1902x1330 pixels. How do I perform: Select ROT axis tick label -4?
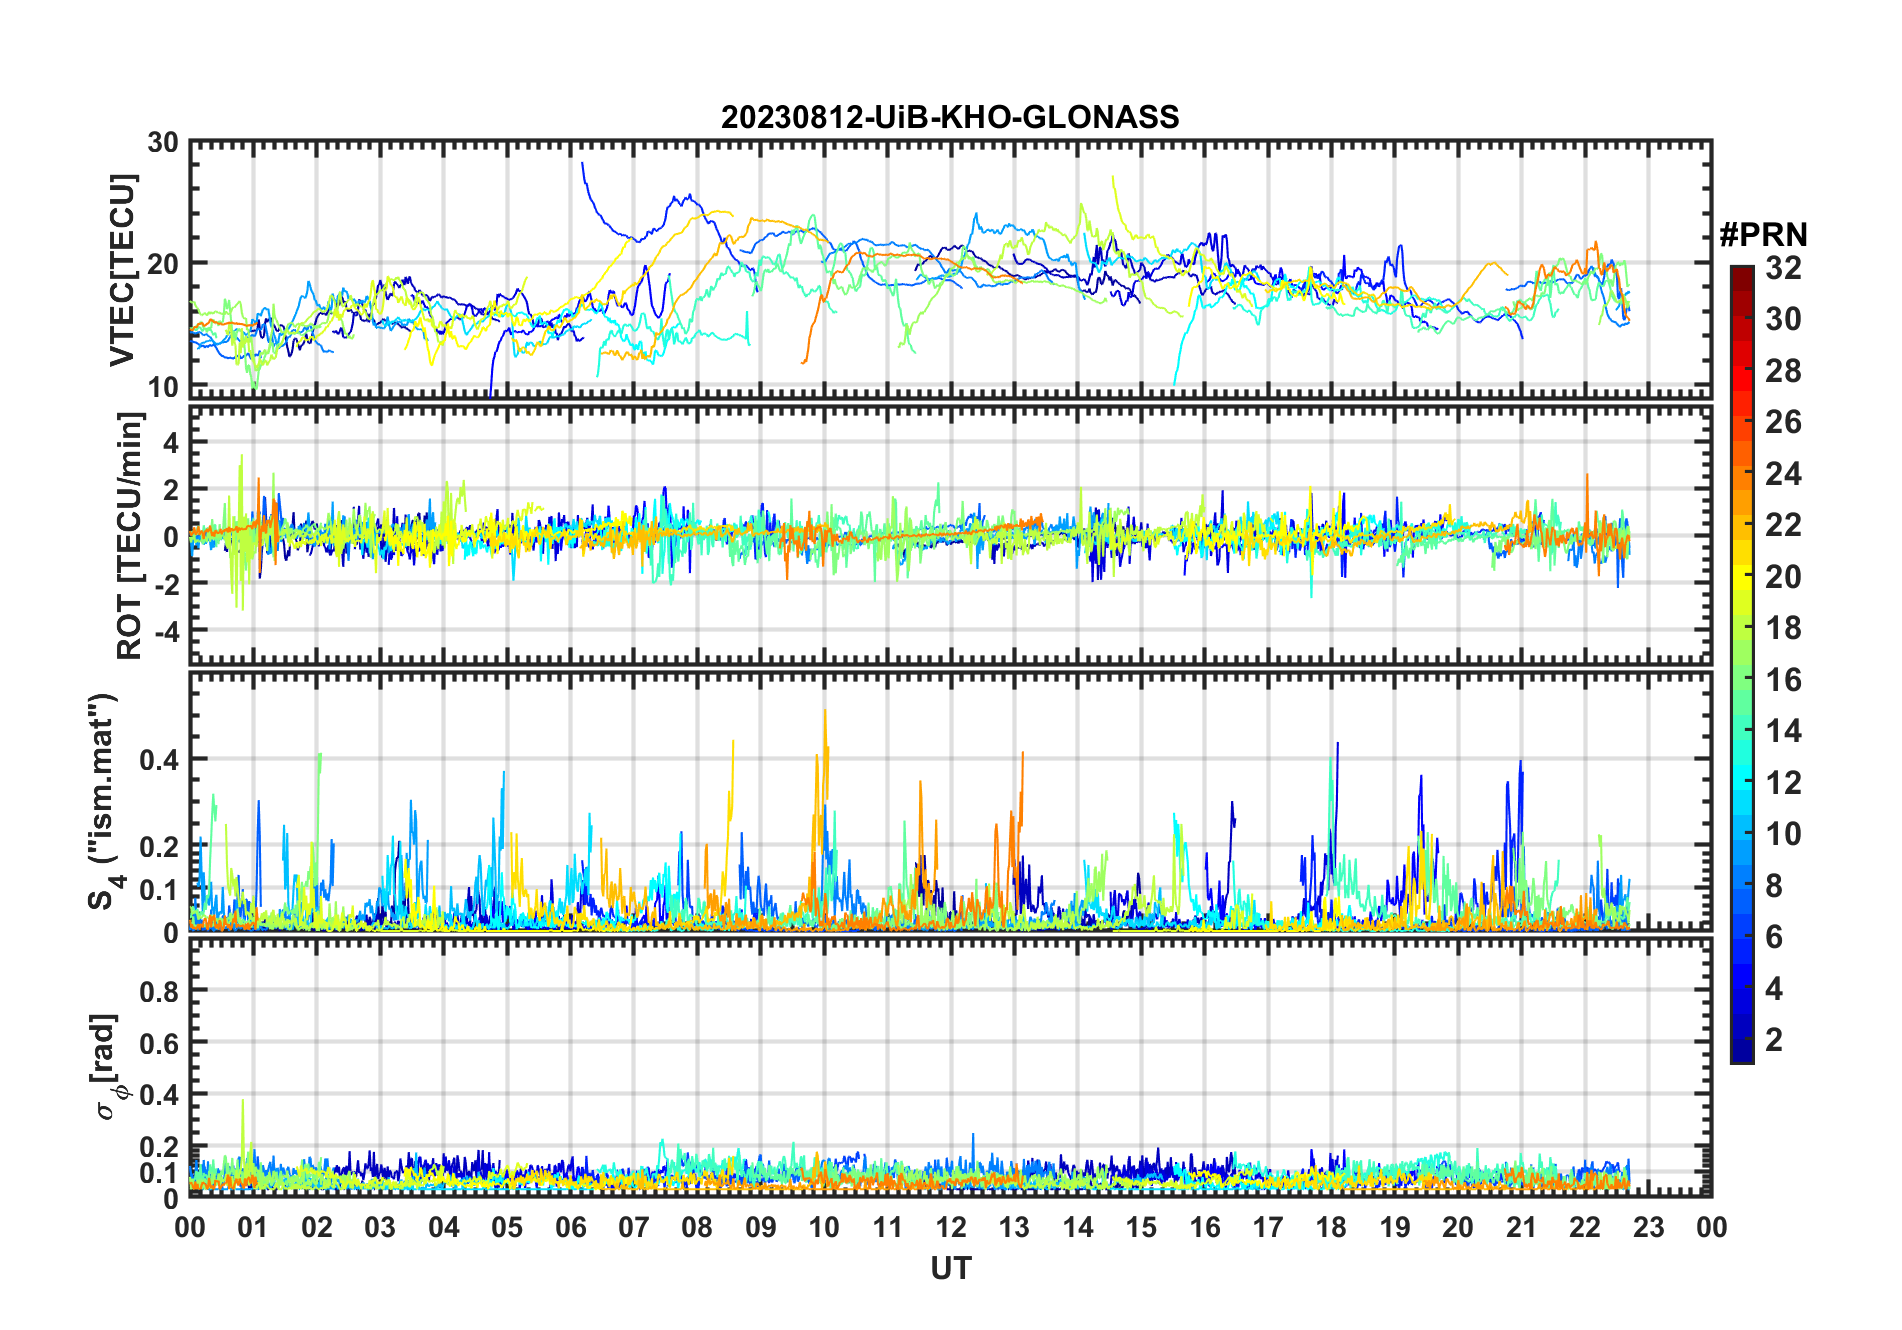tap(166, 631)
